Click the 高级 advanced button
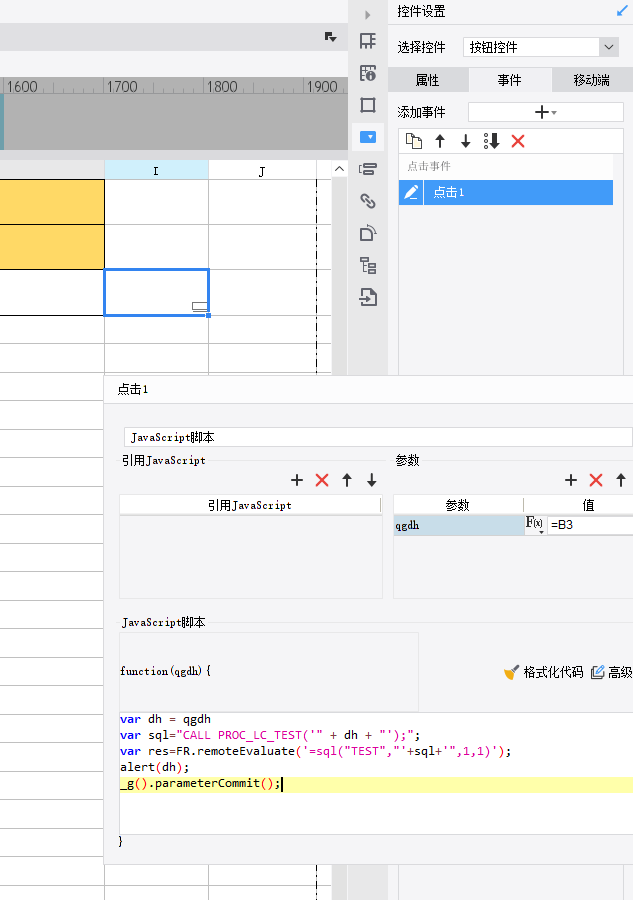The height and width of the screenshot is (900, 633). coord(612,672)
